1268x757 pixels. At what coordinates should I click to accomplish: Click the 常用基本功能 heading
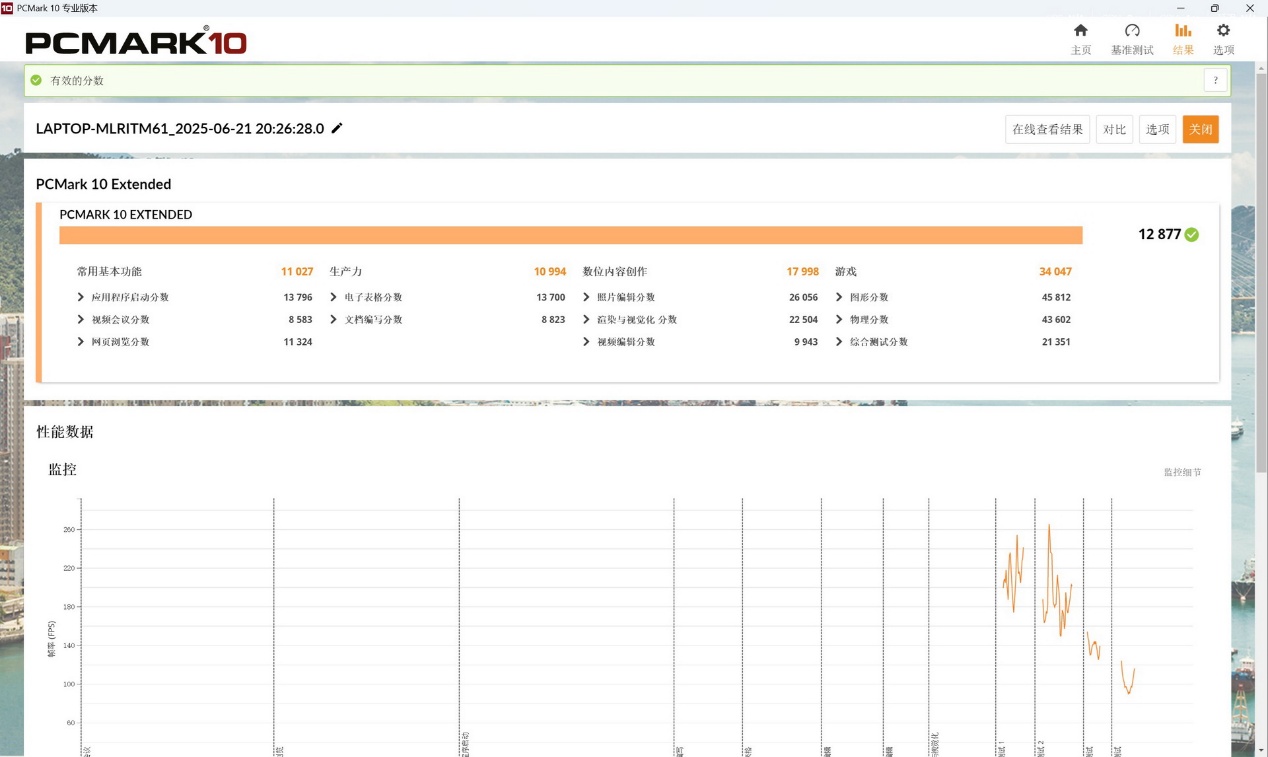pos(109,271)
